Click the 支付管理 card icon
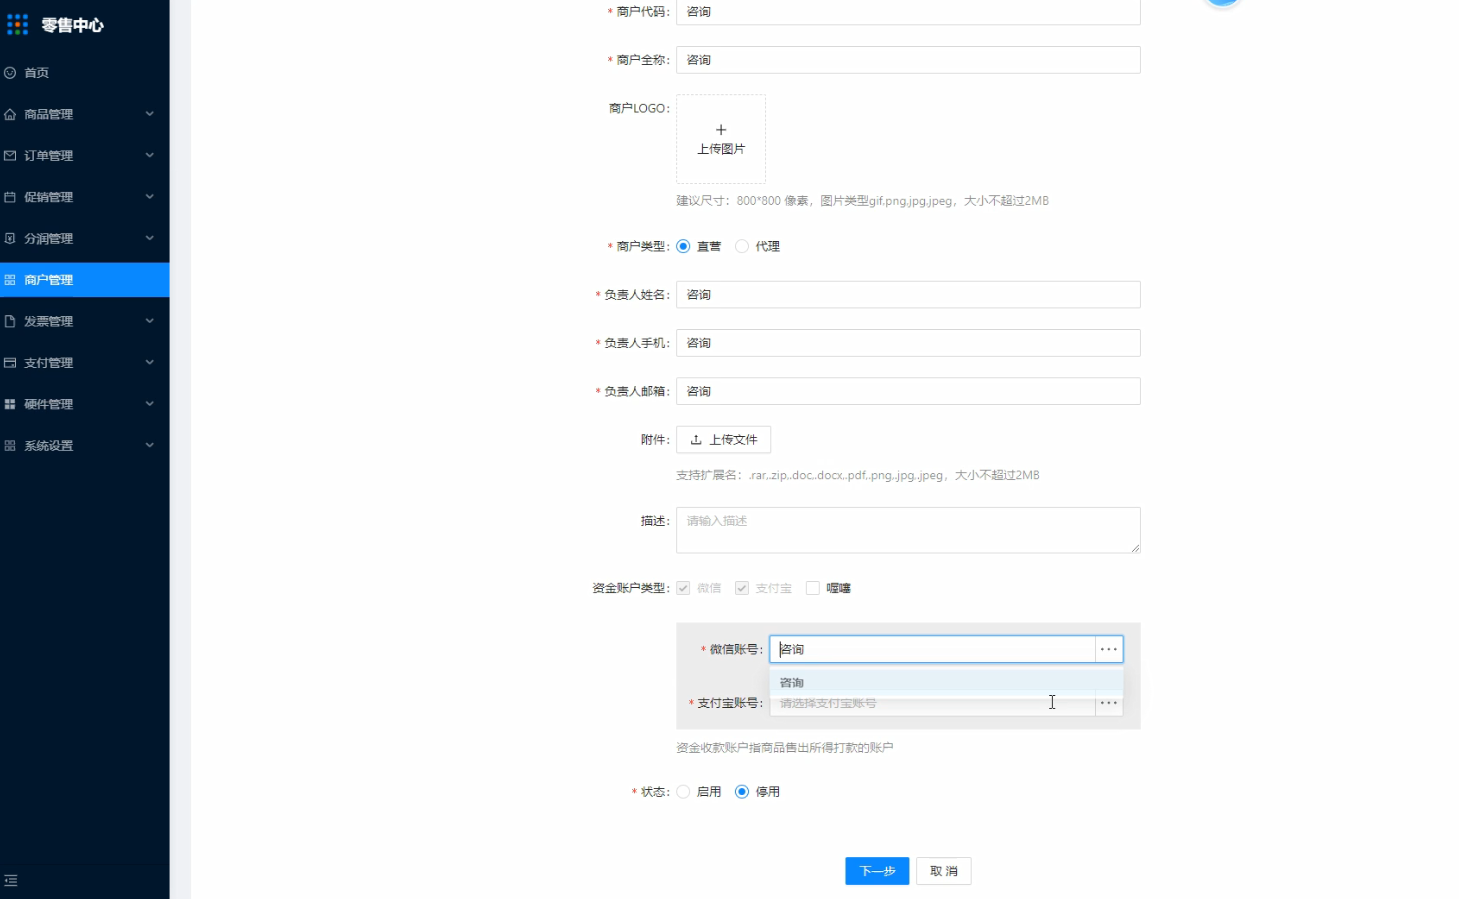This screenshot has height=899, width=1459. point(10,363)
